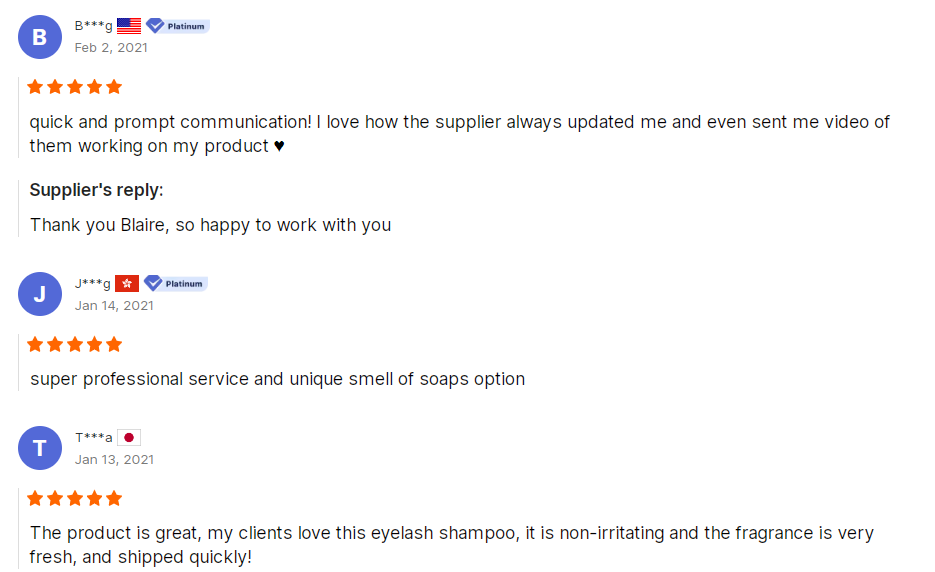
Task: Click the blue J reviewer avatar
Action: pos(40,294)
